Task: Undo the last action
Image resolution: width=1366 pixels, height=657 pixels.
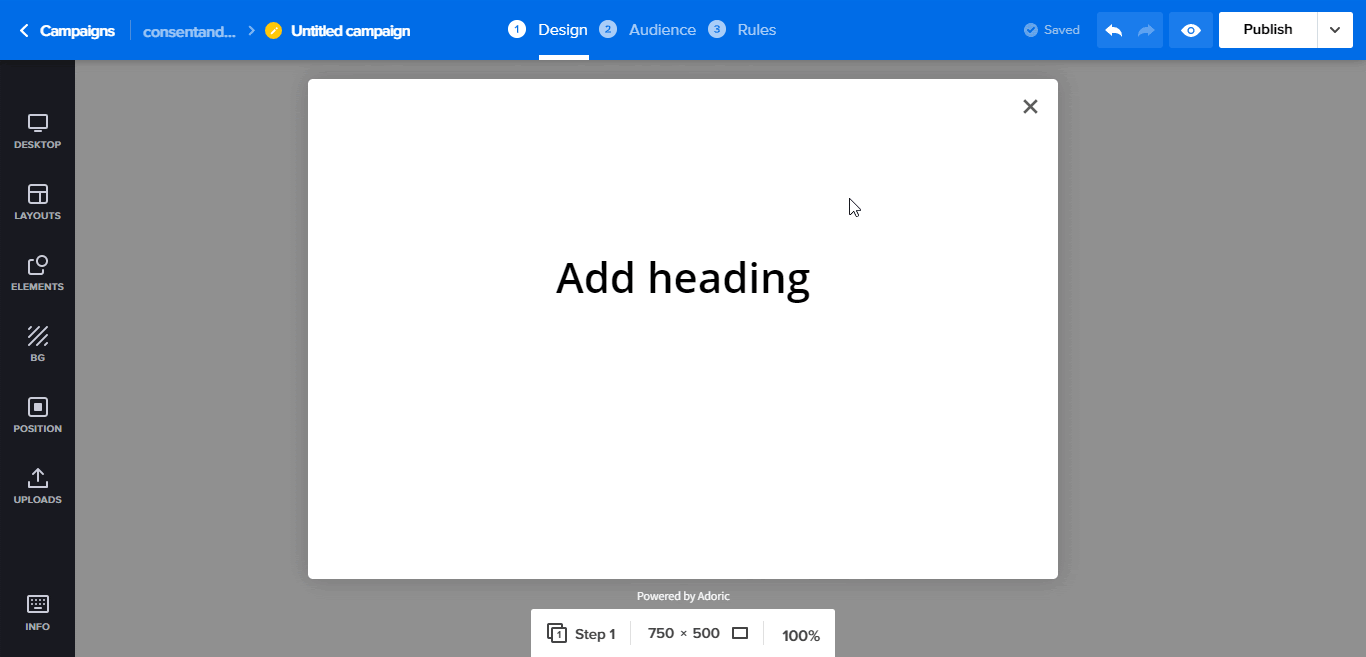Action: [x=1113, y=30]
